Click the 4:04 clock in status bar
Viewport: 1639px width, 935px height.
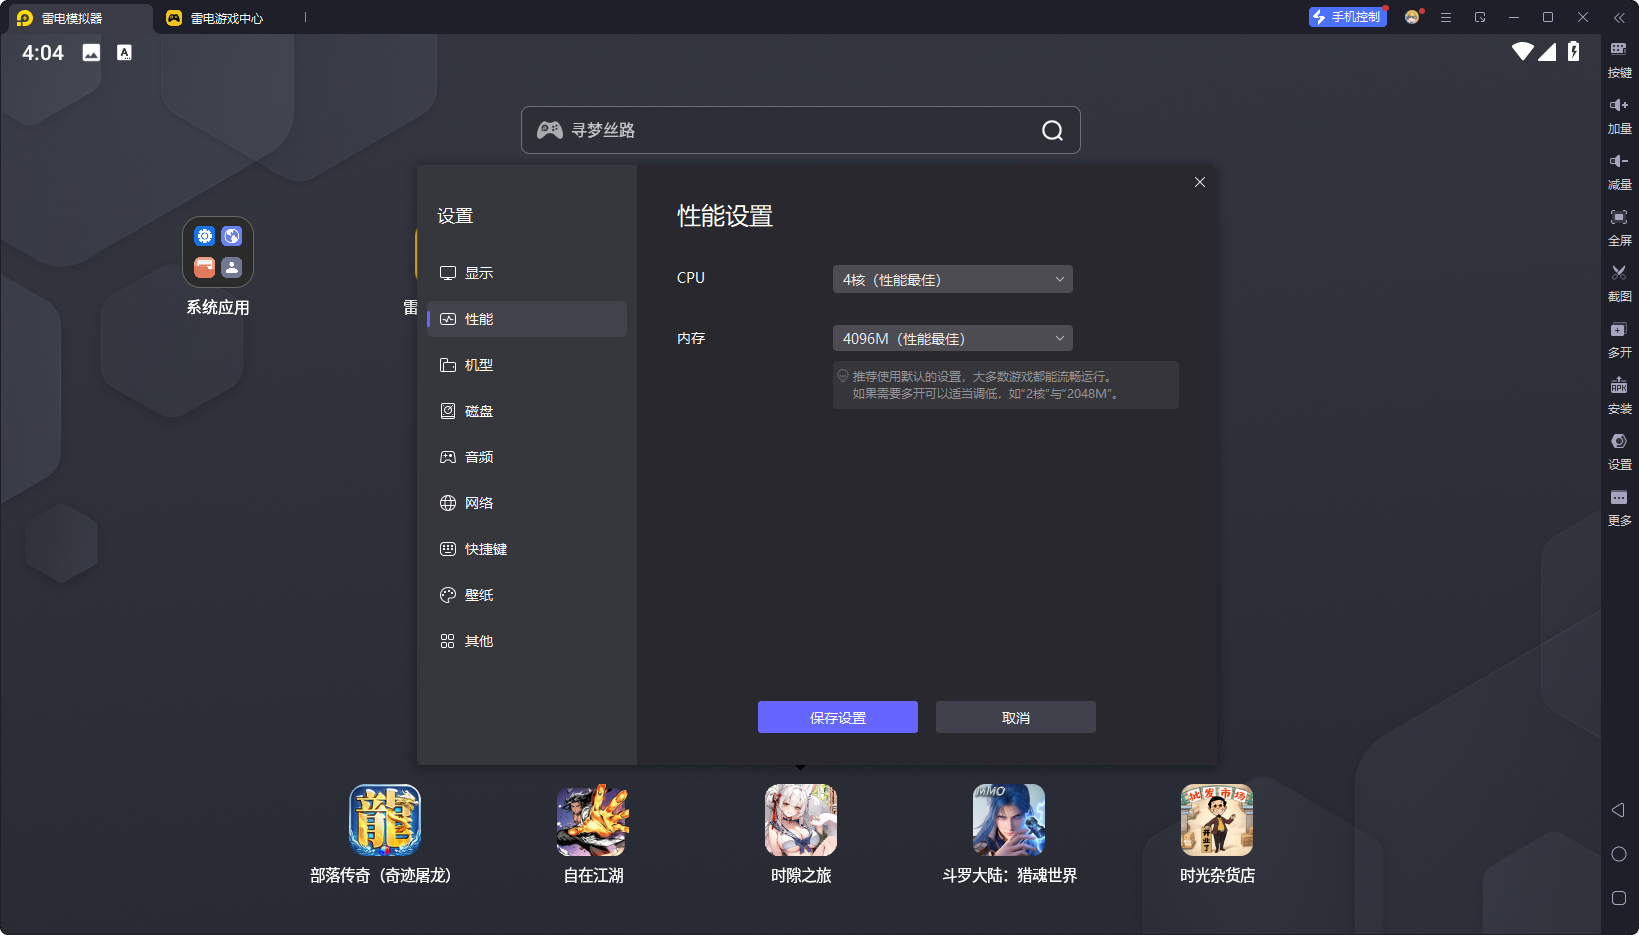pos(43,53)
